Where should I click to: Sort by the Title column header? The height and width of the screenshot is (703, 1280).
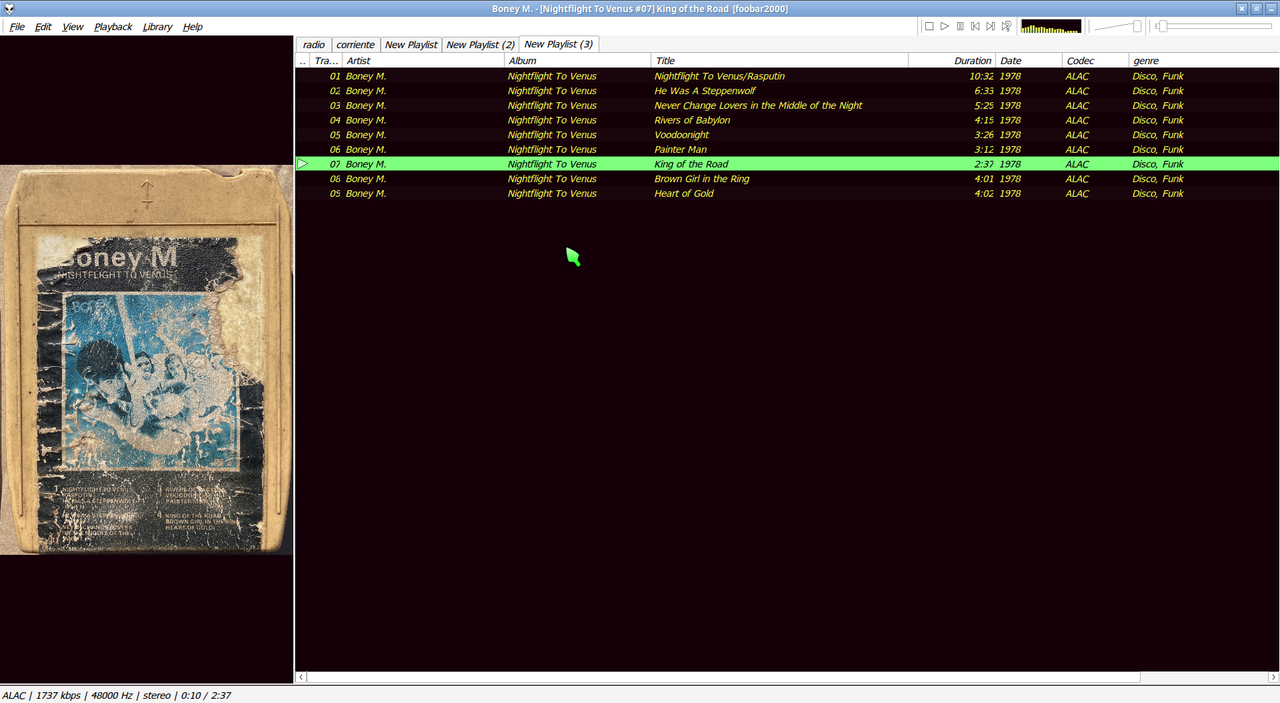click(x=779, y=61)
